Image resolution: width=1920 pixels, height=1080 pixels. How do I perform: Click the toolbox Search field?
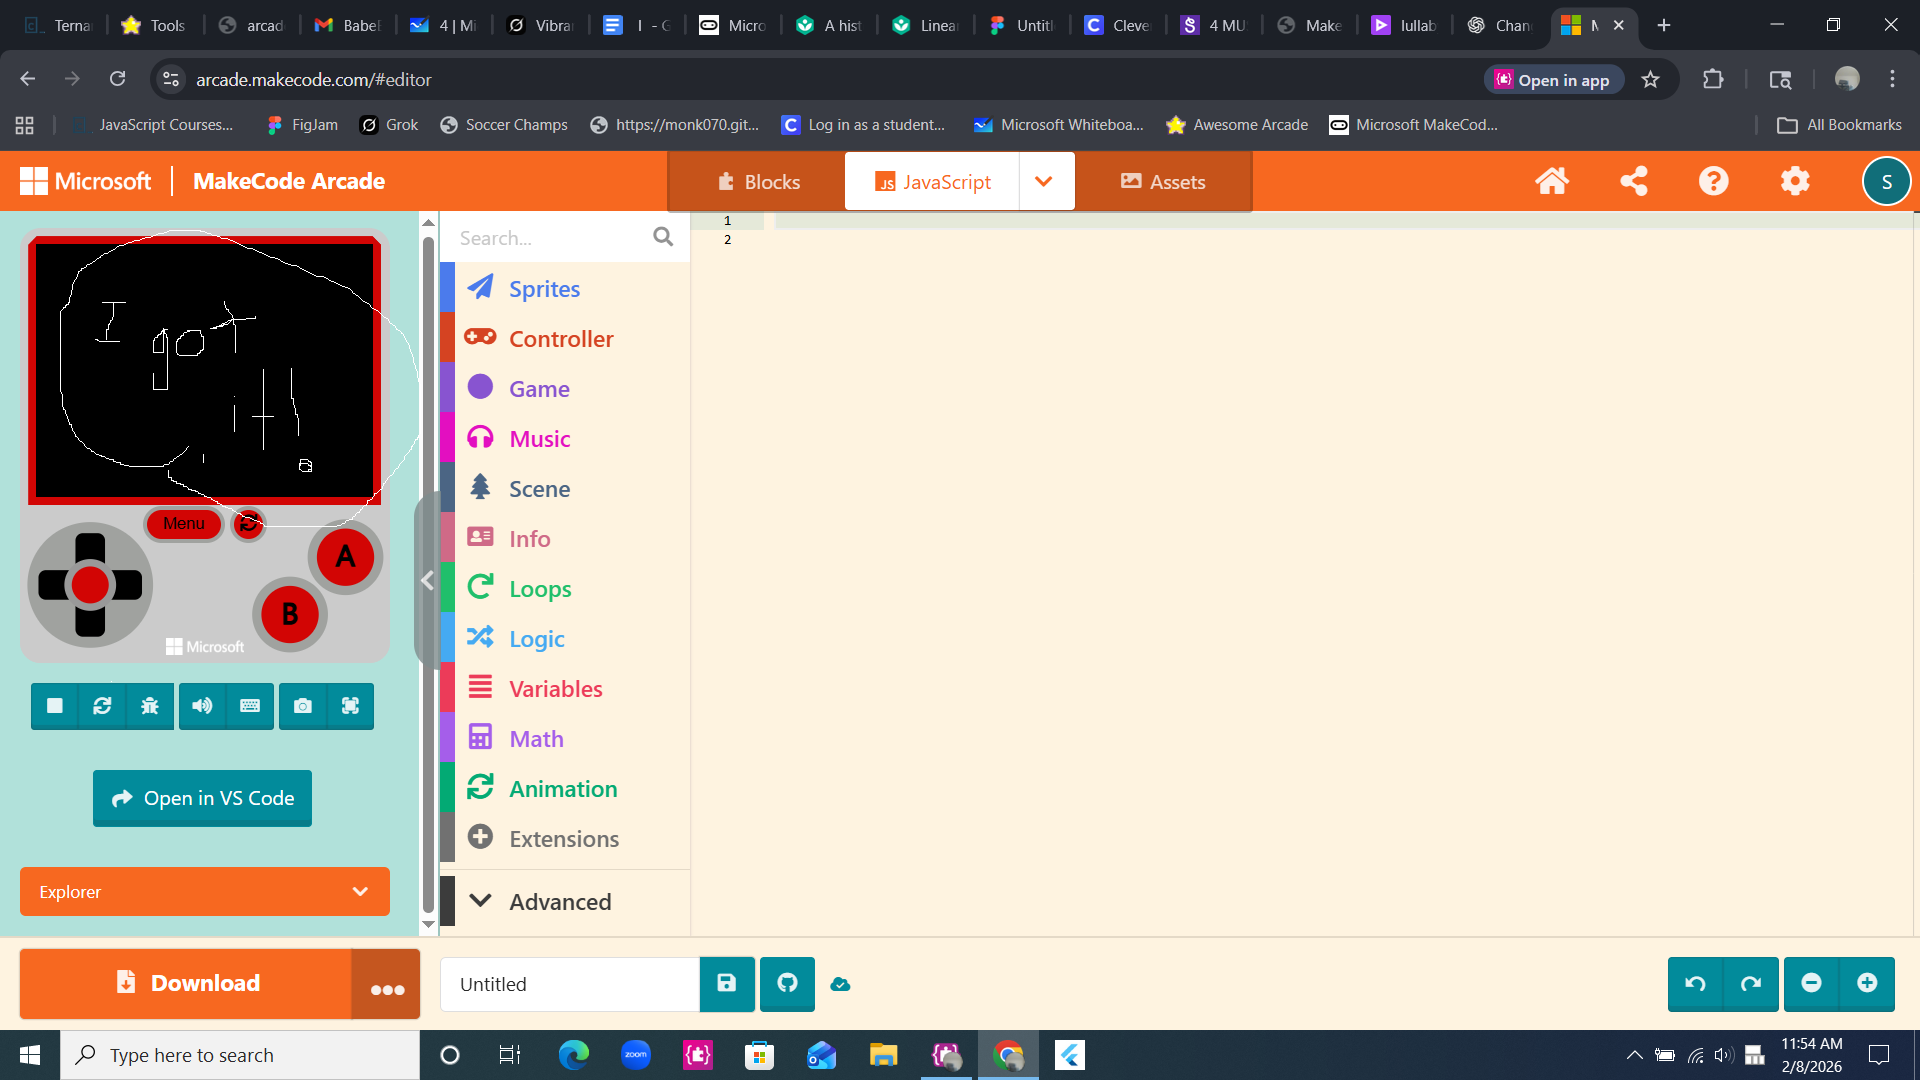pos(550,238)
